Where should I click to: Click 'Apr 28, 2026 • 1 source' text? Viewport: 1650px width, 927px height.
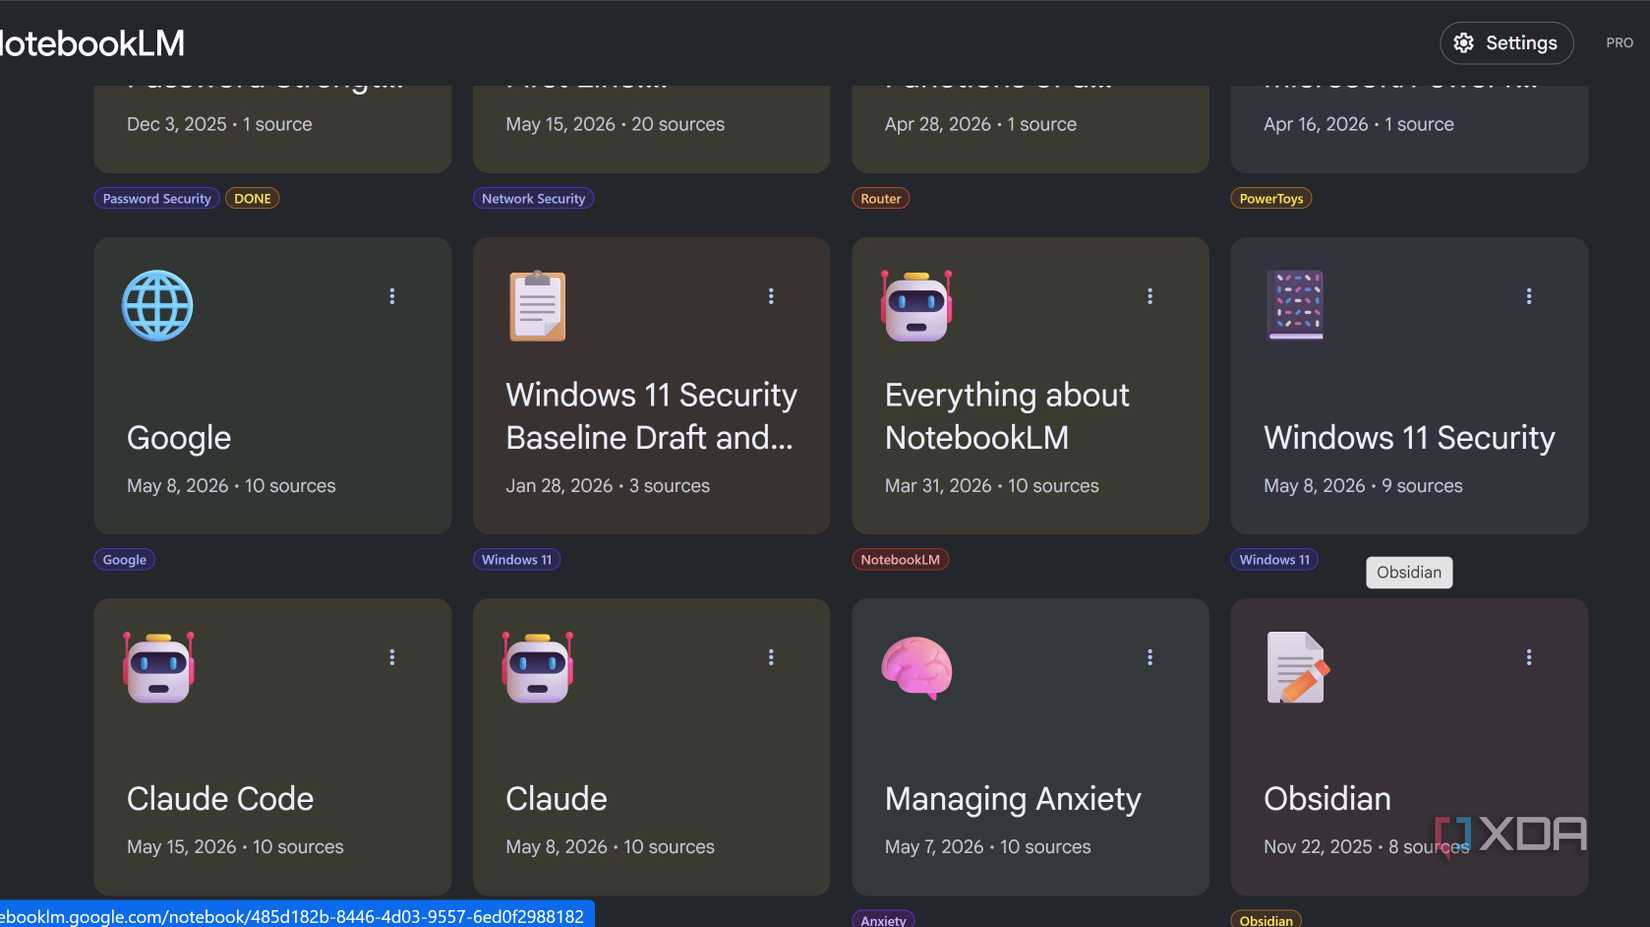pyautogui.click(x=980, y=124)
